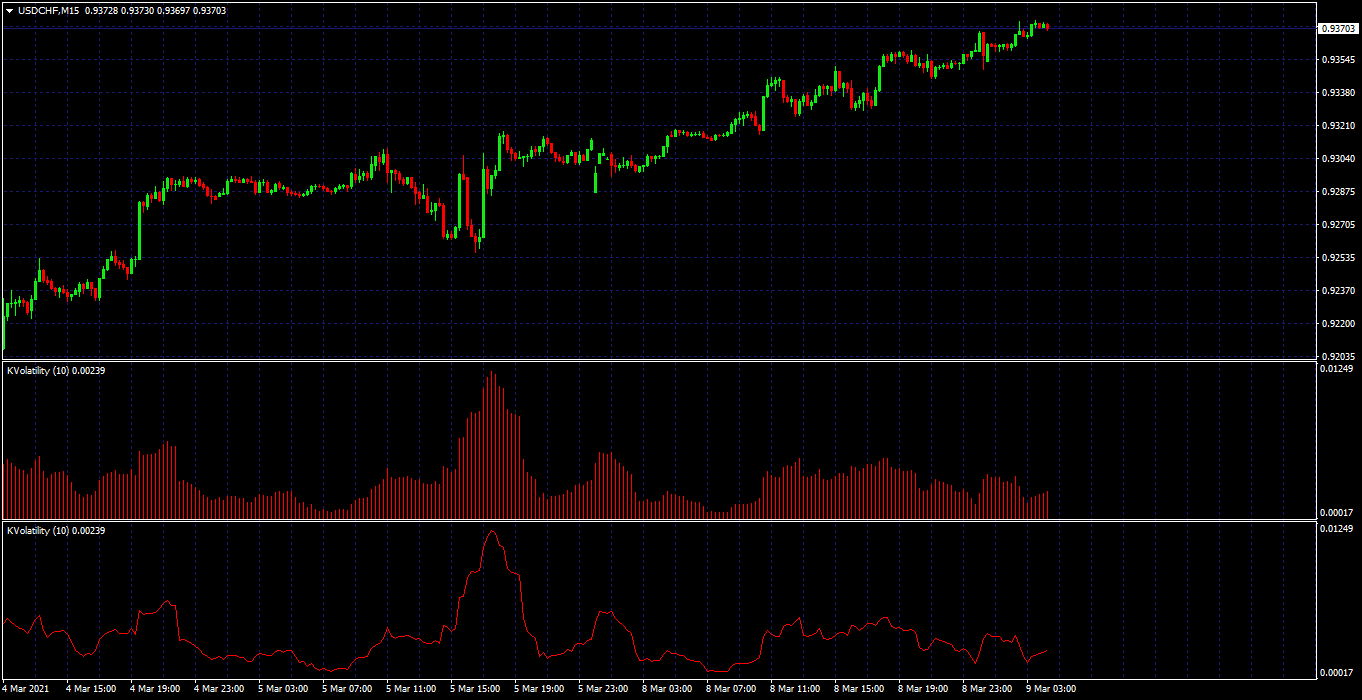The width and height of the screenshot is (1362, 700).
Task: Select the 0.92535 price level on scale
Action: click(x=1338, y=258)
